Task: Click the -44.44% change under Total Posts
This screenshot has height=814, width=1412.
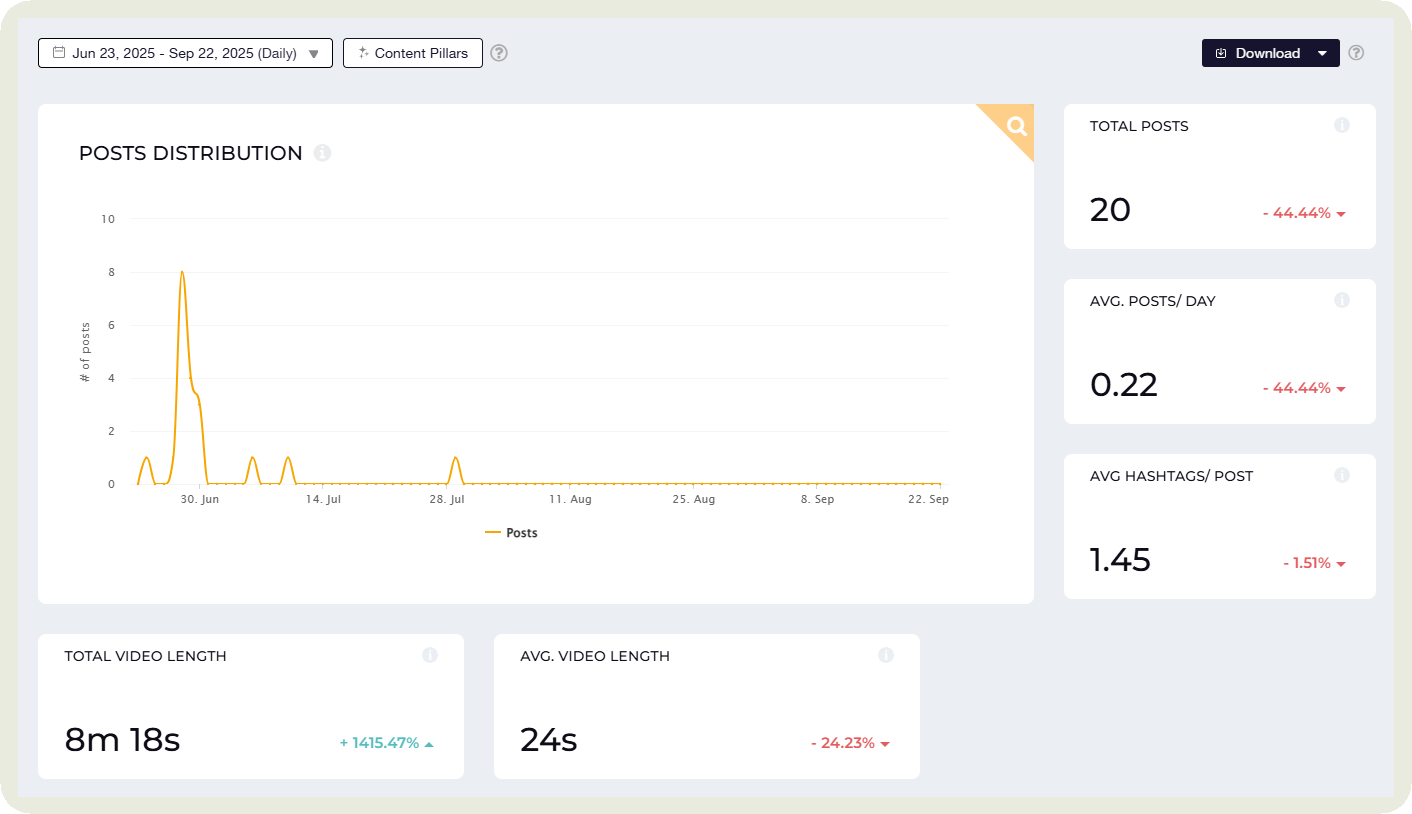Action: (1303, 213)
